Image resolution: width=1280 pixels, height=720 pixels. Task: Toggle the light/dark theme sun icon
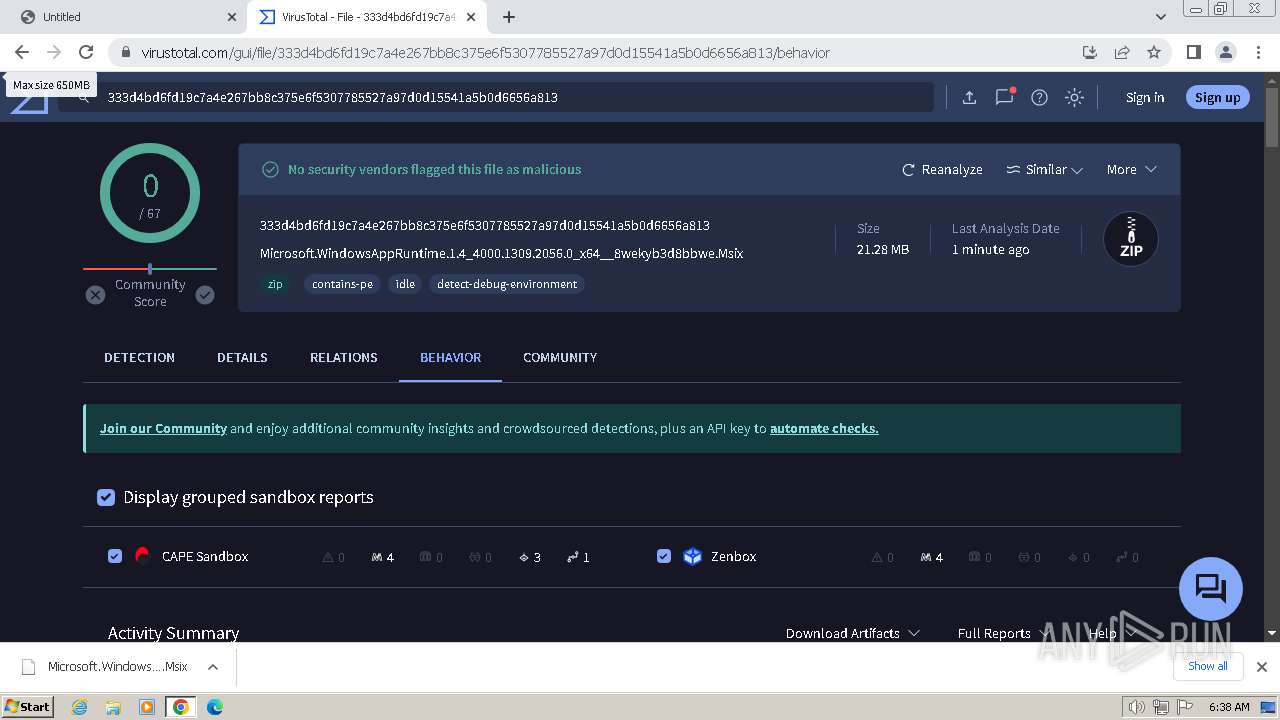click(x=1074, y=97)
